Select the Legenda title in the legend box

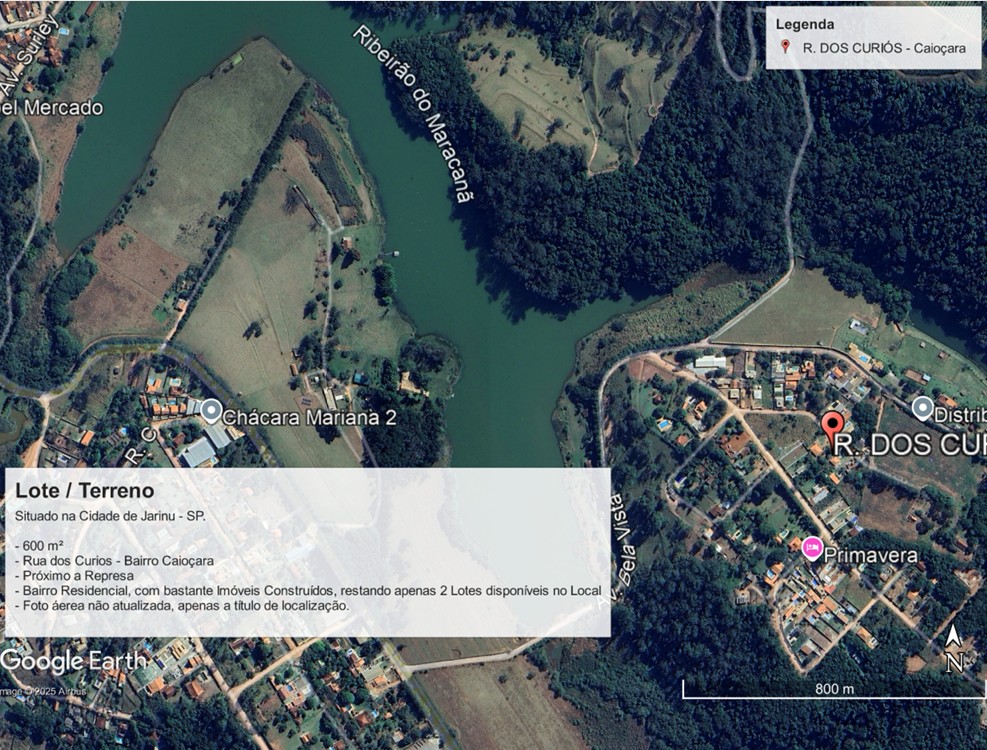pos(805,24)
